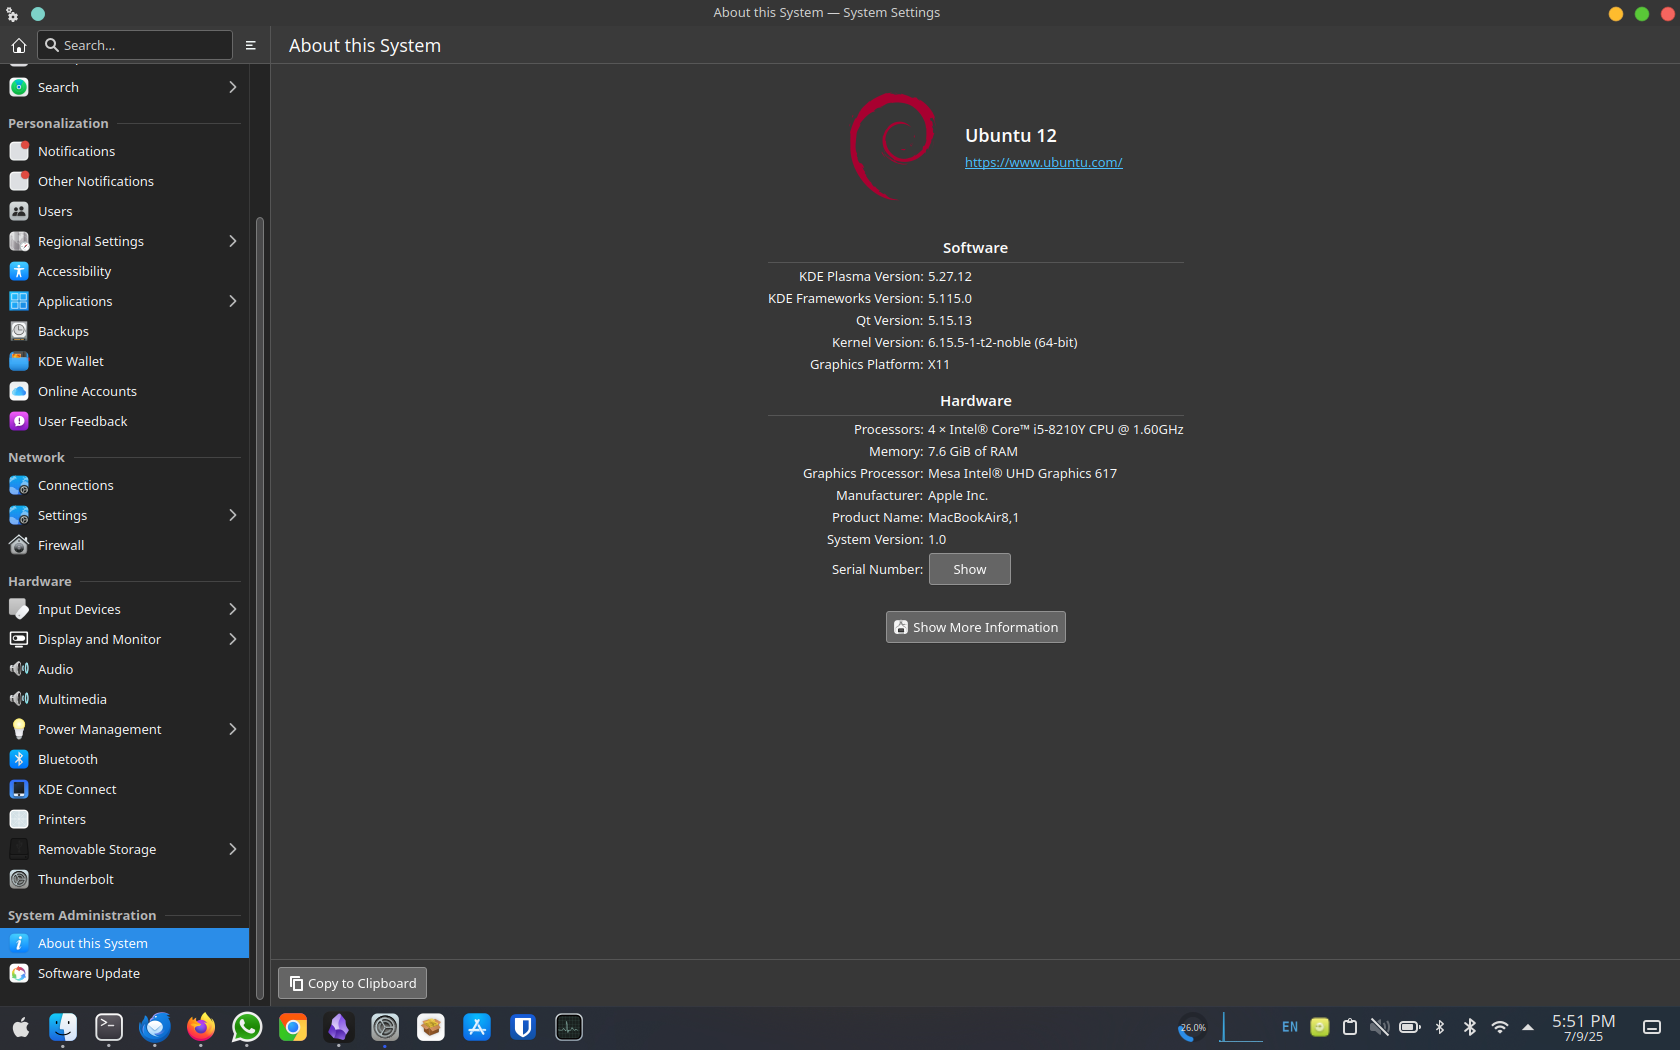Open the Multimedia settings page

(124, 699)
